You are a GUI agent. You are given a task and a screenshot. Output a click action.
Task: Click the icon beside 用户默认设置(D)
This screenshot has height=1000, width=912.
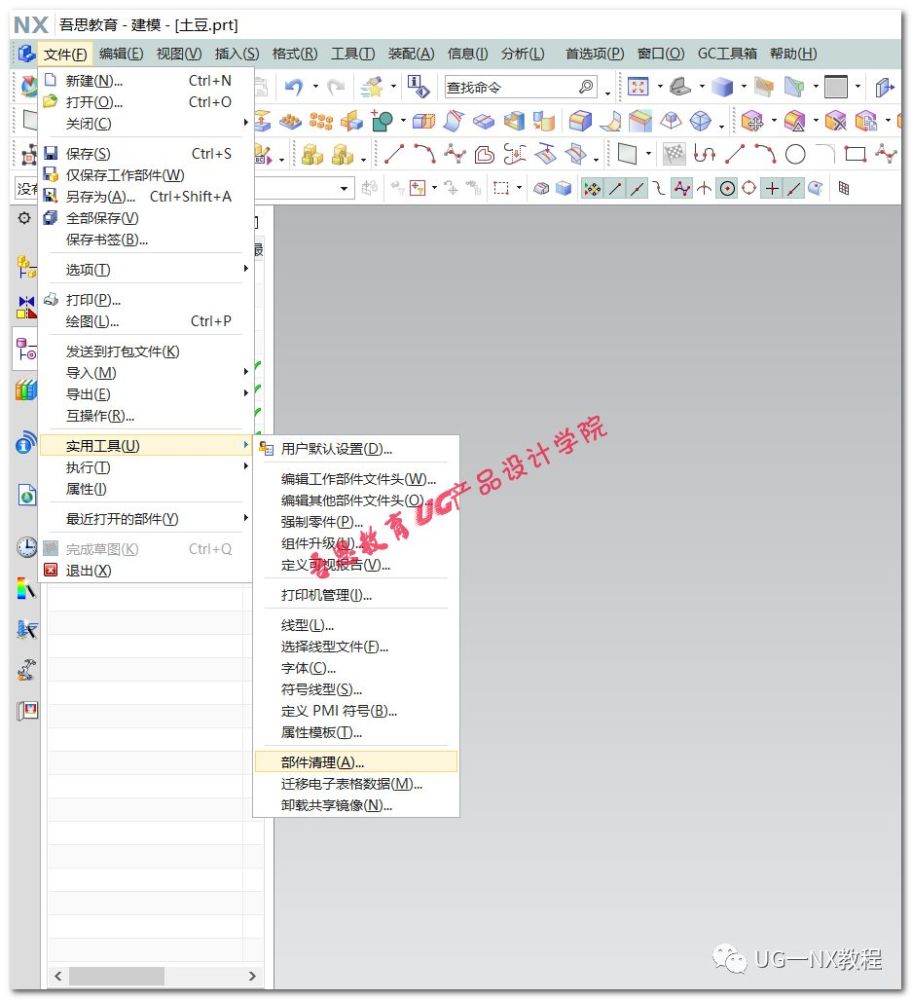(267, 448)
